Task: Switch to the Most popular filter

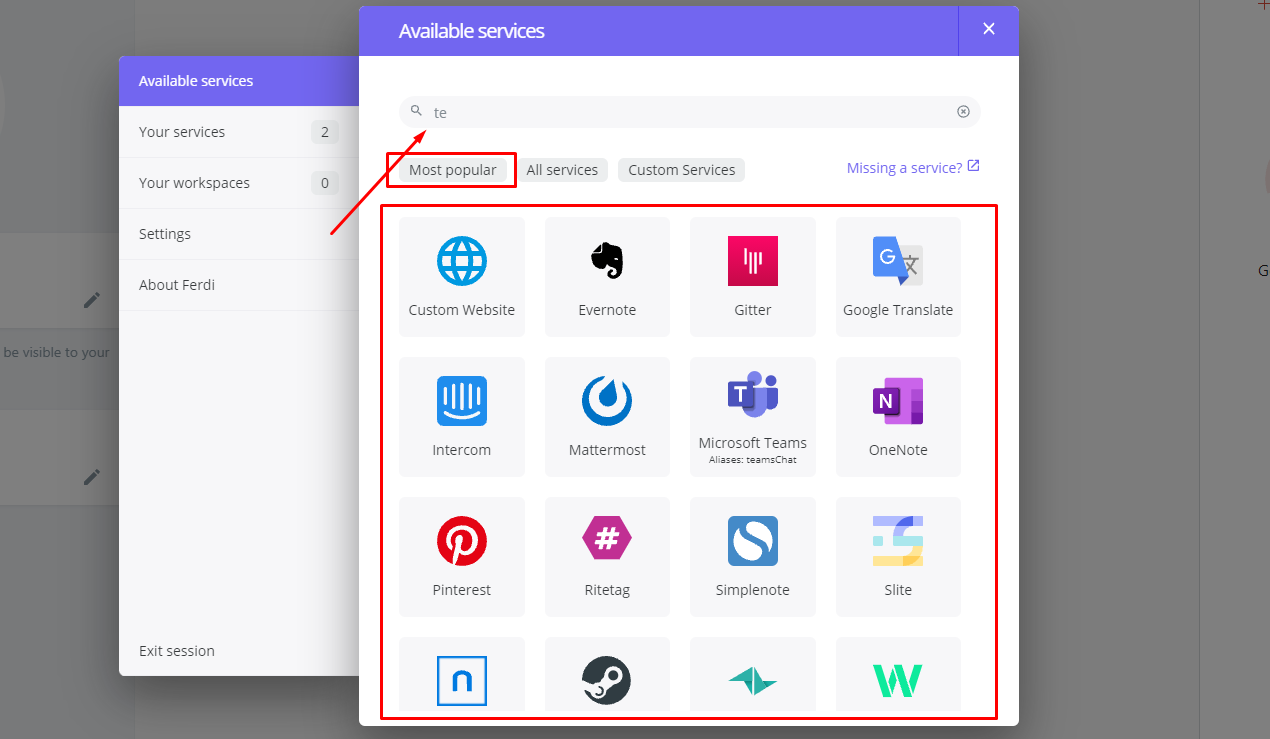Action: (x=452, y=170)
